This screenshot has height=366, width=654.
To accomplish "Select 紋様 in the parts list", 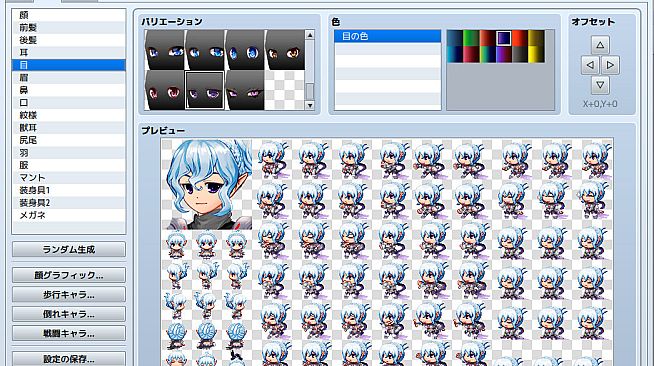I will pyautogui.click(x=69, y=115).
